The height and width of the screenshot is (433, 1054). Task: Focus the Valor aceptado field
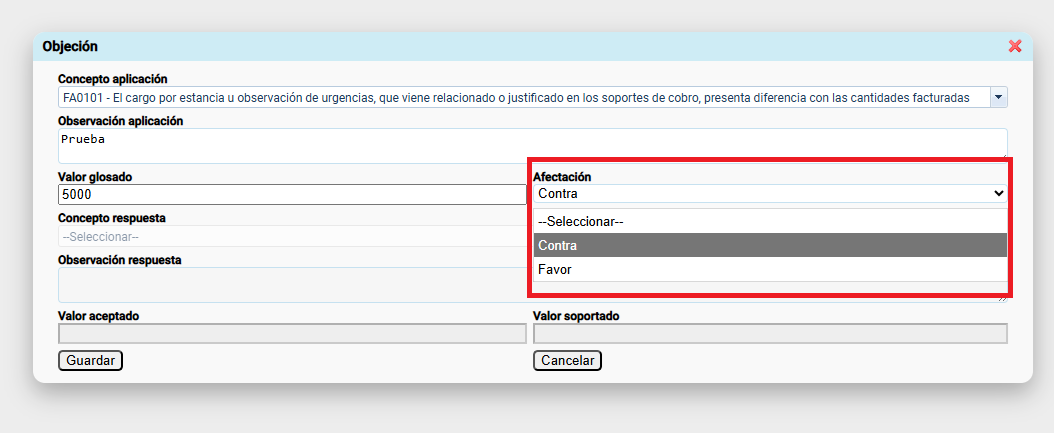click(x=292, y=334)
